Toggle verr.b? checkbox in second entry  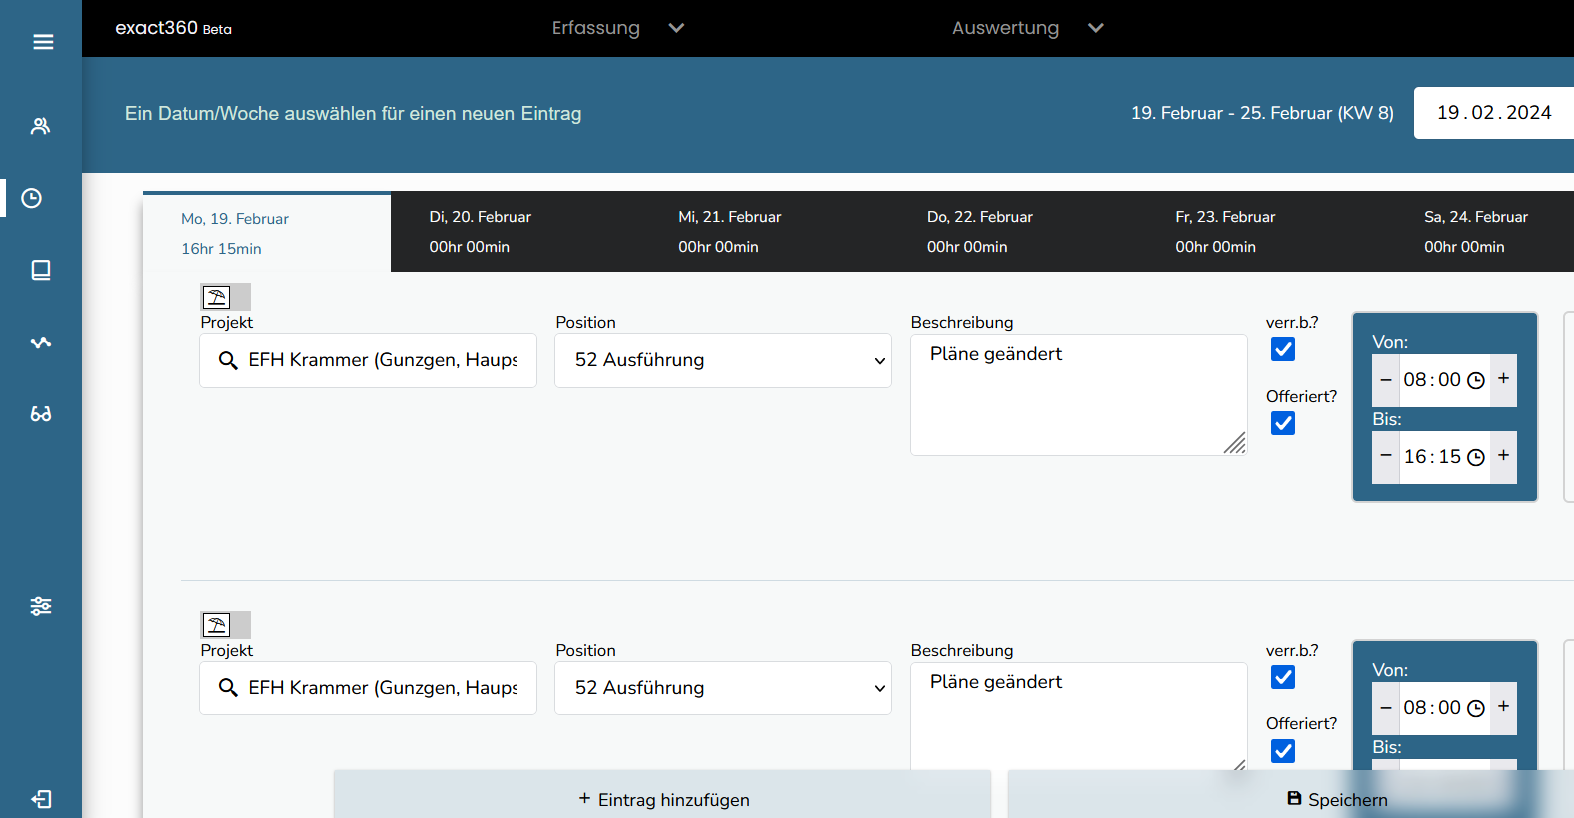pyautogui.click(x=1283, y=677)
